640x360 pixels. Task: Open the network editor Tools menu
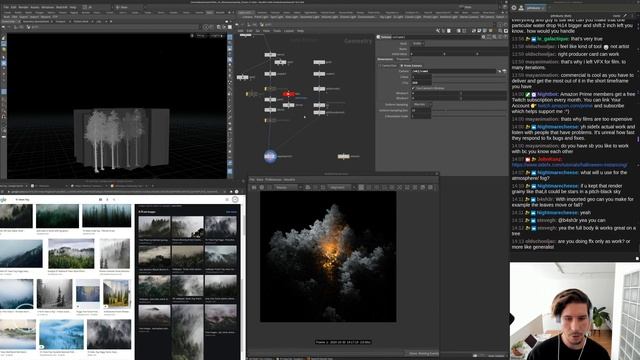pyautogui.click(x=277, y=31)
